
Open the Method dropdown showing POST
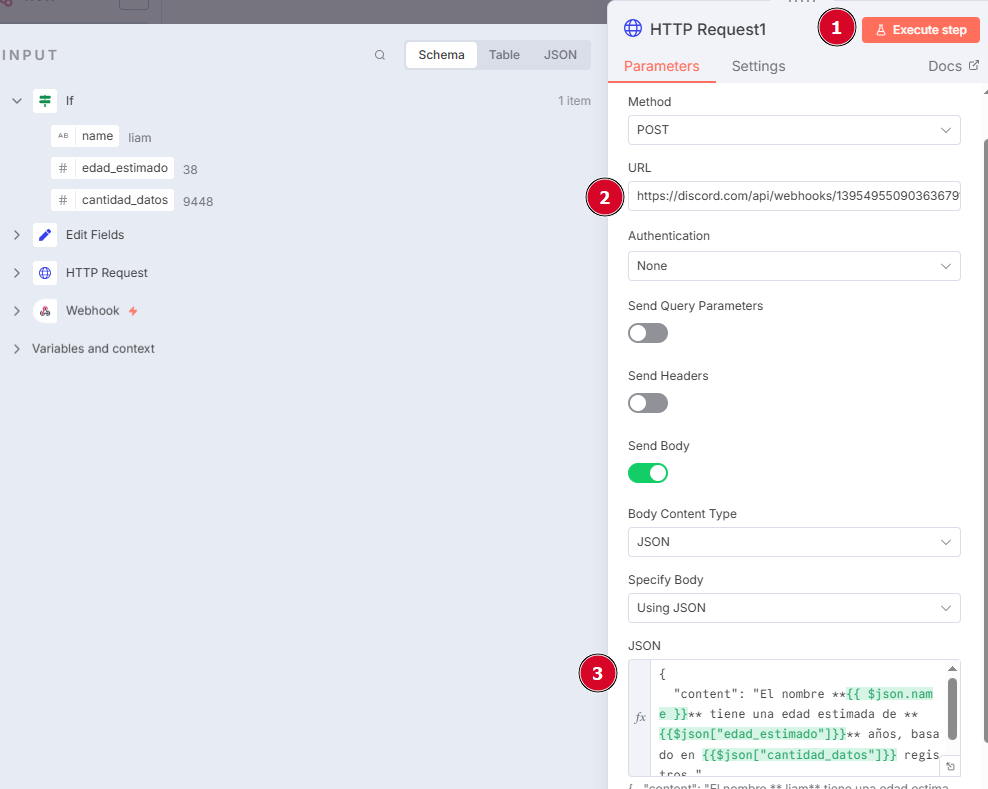point(794,130)
